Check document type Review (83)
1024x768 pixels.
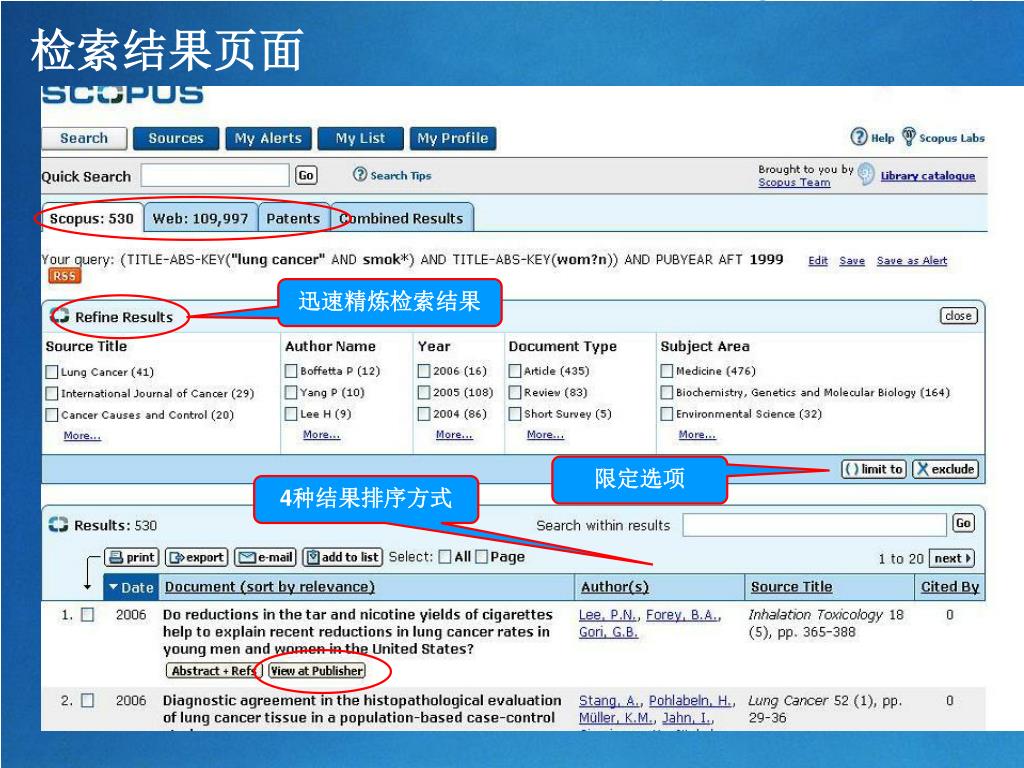(515, 392)
